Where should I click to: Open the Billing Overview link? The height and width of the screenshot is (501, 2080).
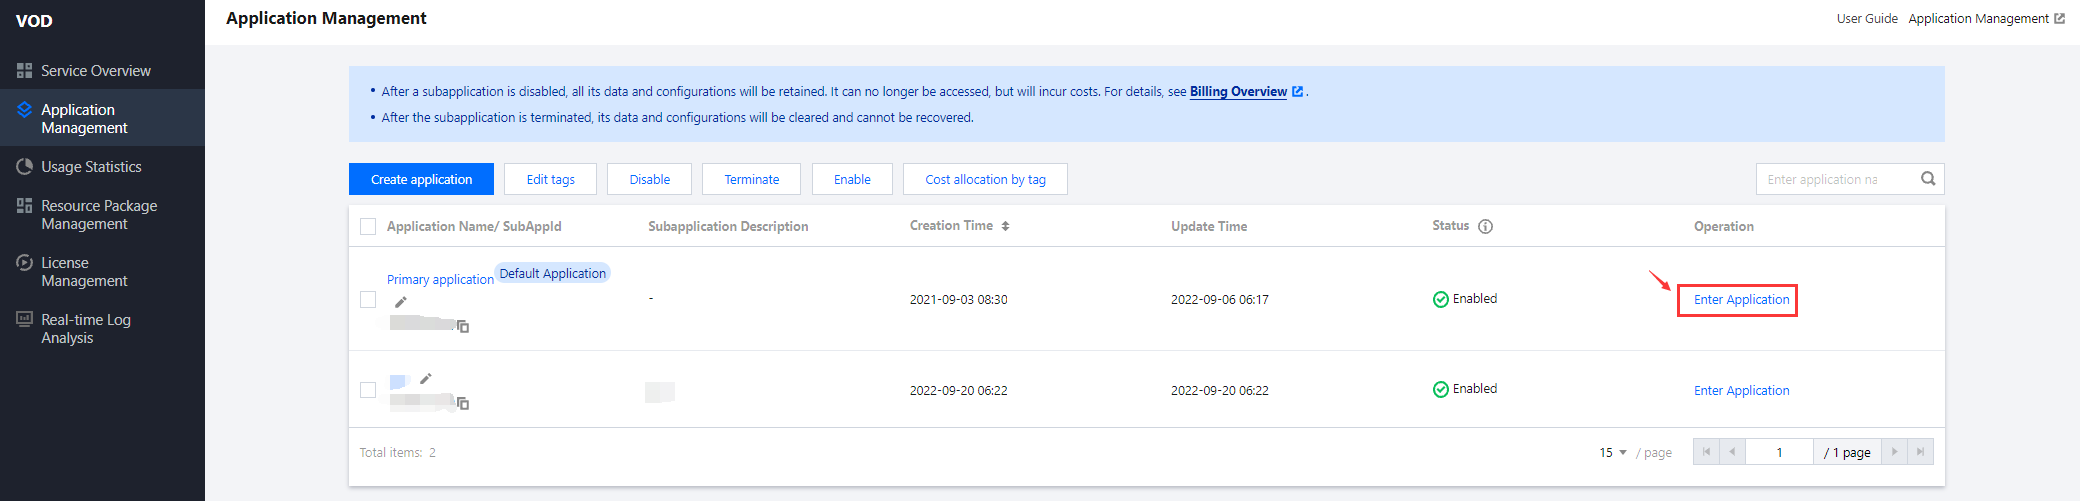click(1238, 92)
